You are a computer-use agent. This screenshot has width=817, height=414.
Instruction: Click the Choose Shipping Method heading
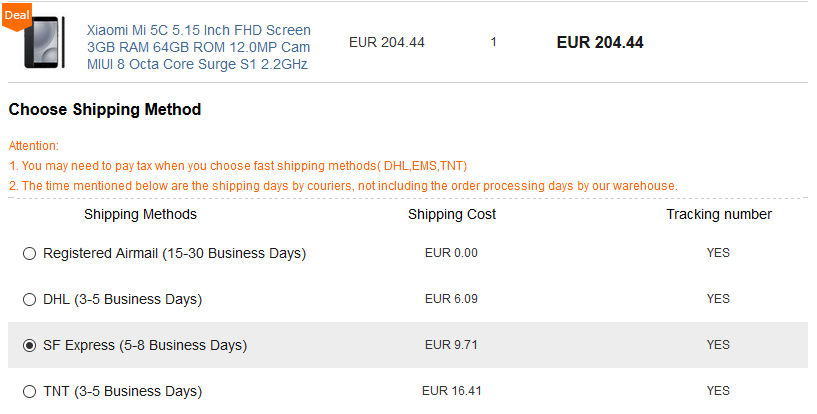(x=105, y=109)
